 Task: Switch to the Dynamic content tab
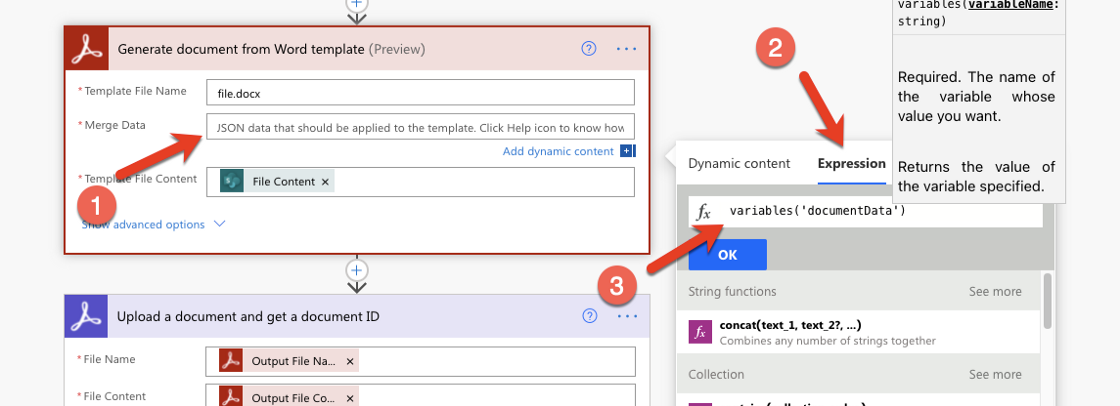point(739,163)
